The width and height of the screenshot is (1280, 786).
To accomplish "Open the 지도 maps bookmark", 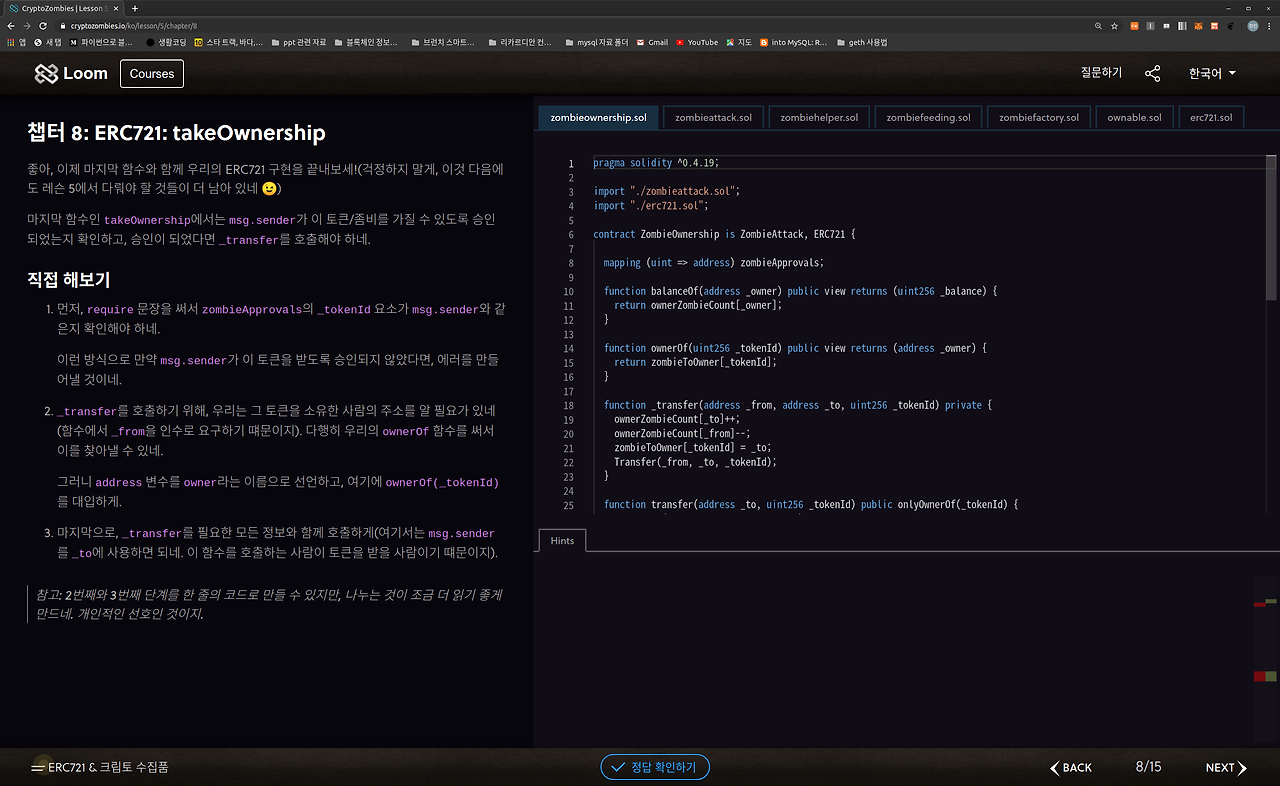I will pyautogui.click(x=739, y=42).
